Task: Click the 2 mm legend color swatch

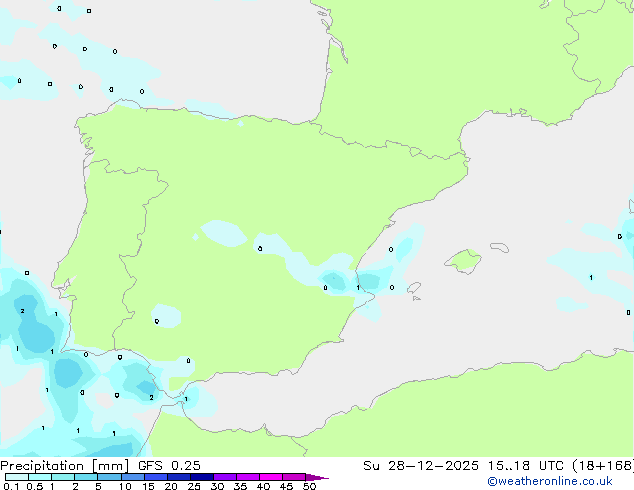Action: pyautogui.click(x=86, y=477)
